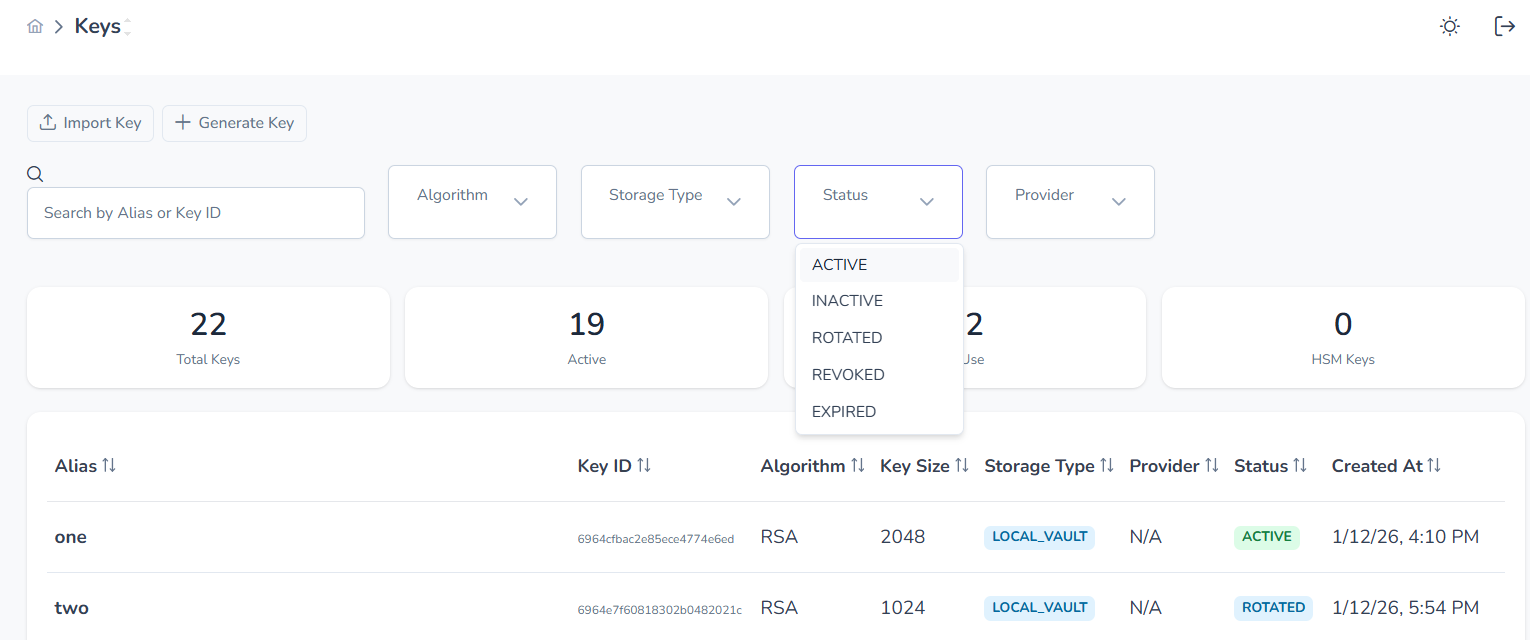Click the search magnifier icon
The height and width of the screenshot is (640, 1530).
pos(35,174)
